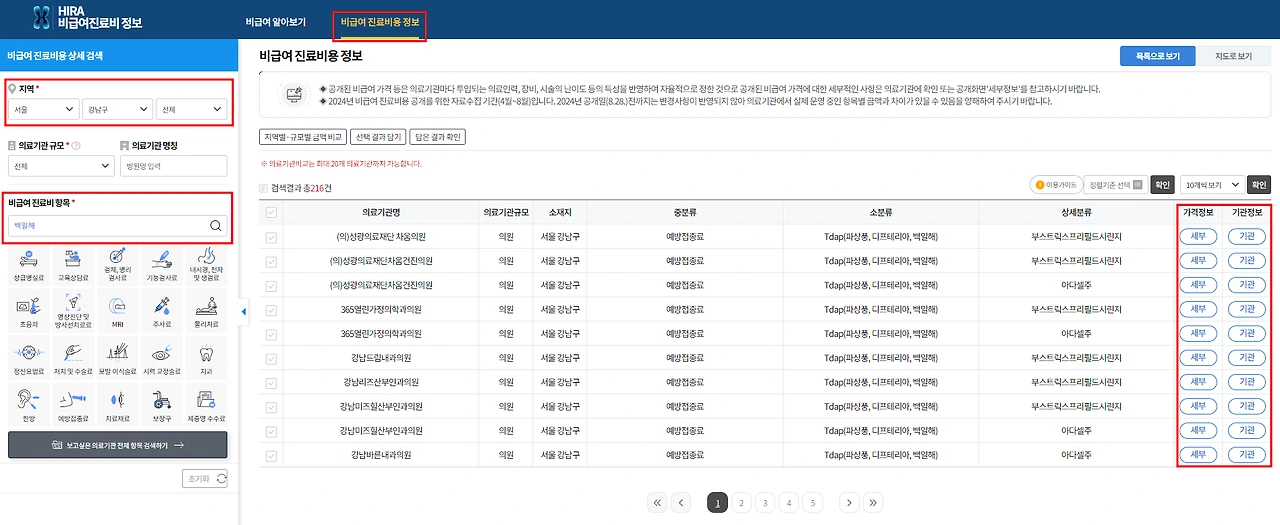The height and width of the screenshot is (525, 1280).
Task: Click 확인 button next to 정렬기준 선택
Action: click(1162, 185)
